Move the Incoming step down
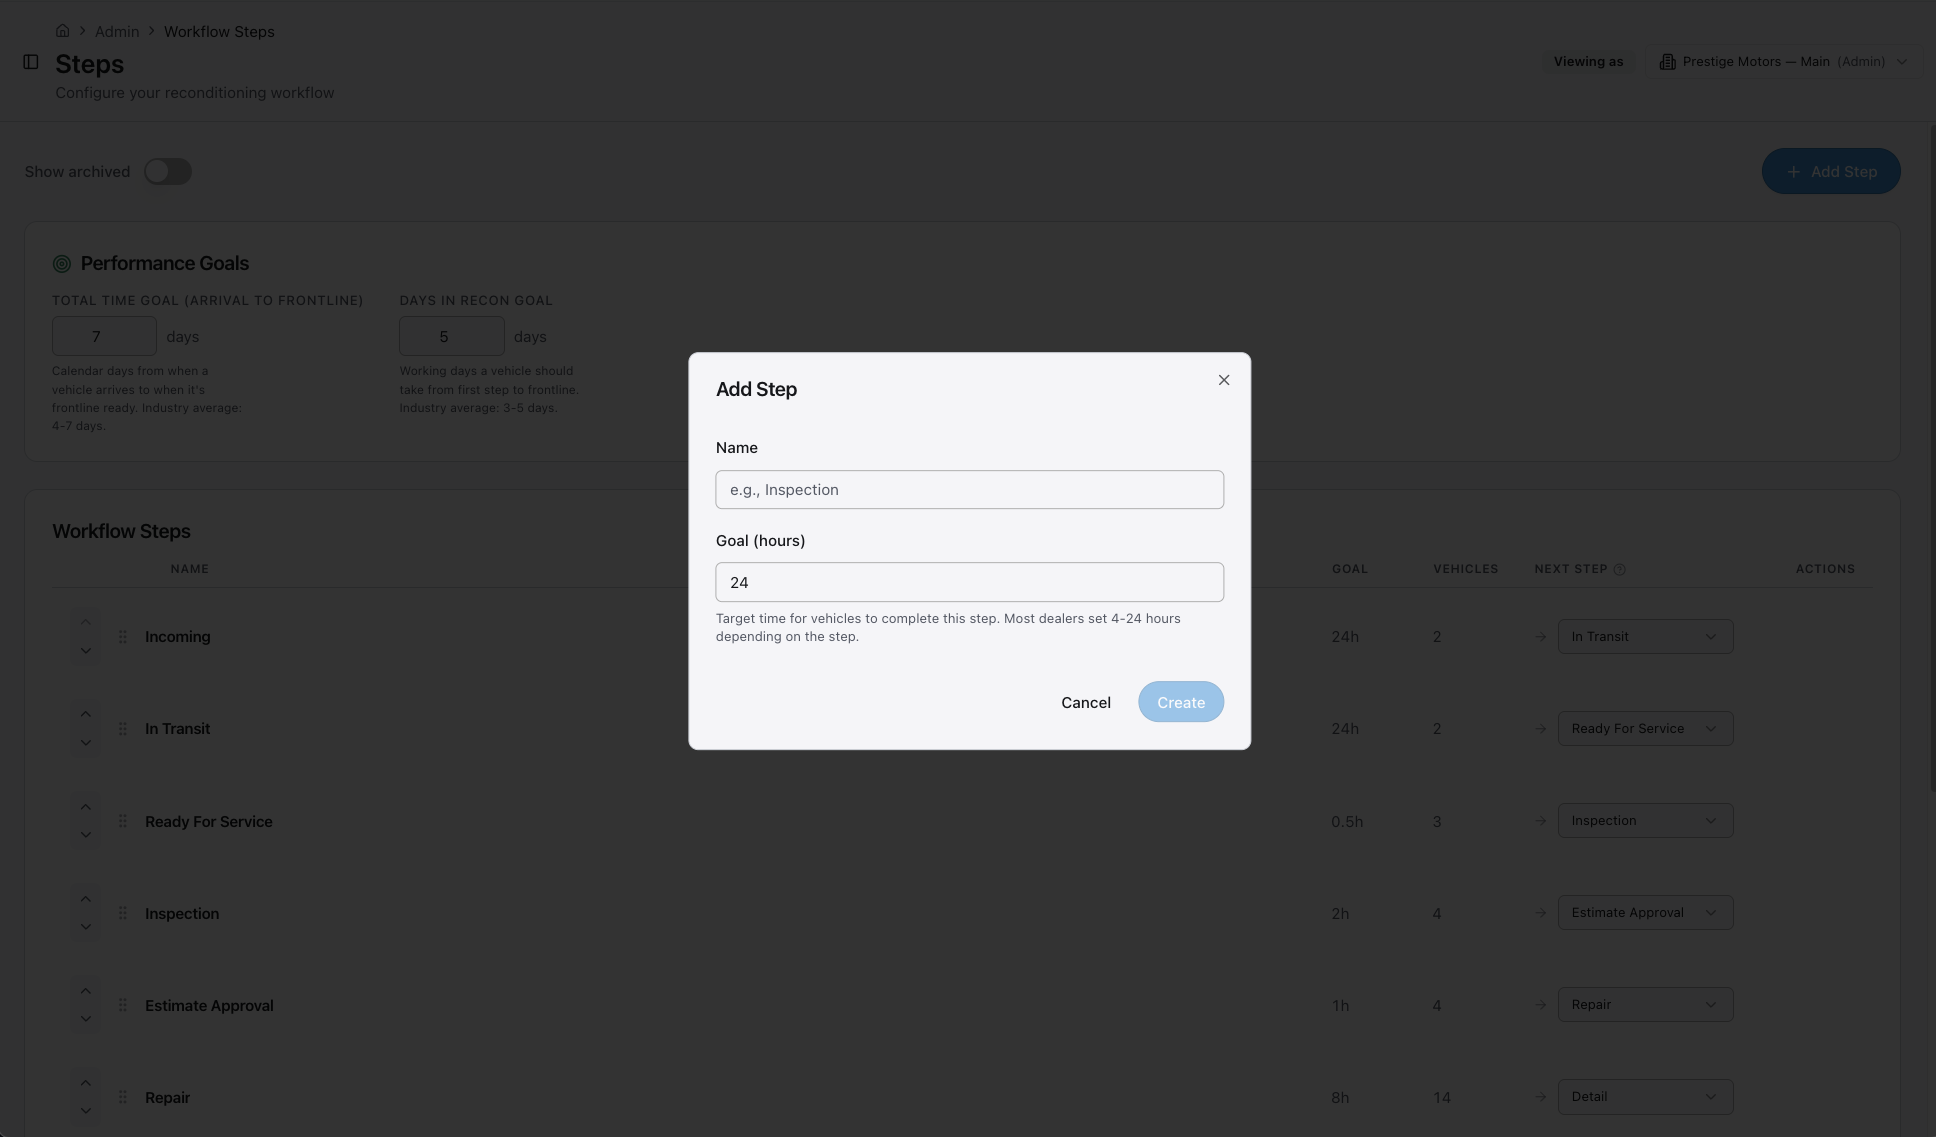 tap(86, 651)
